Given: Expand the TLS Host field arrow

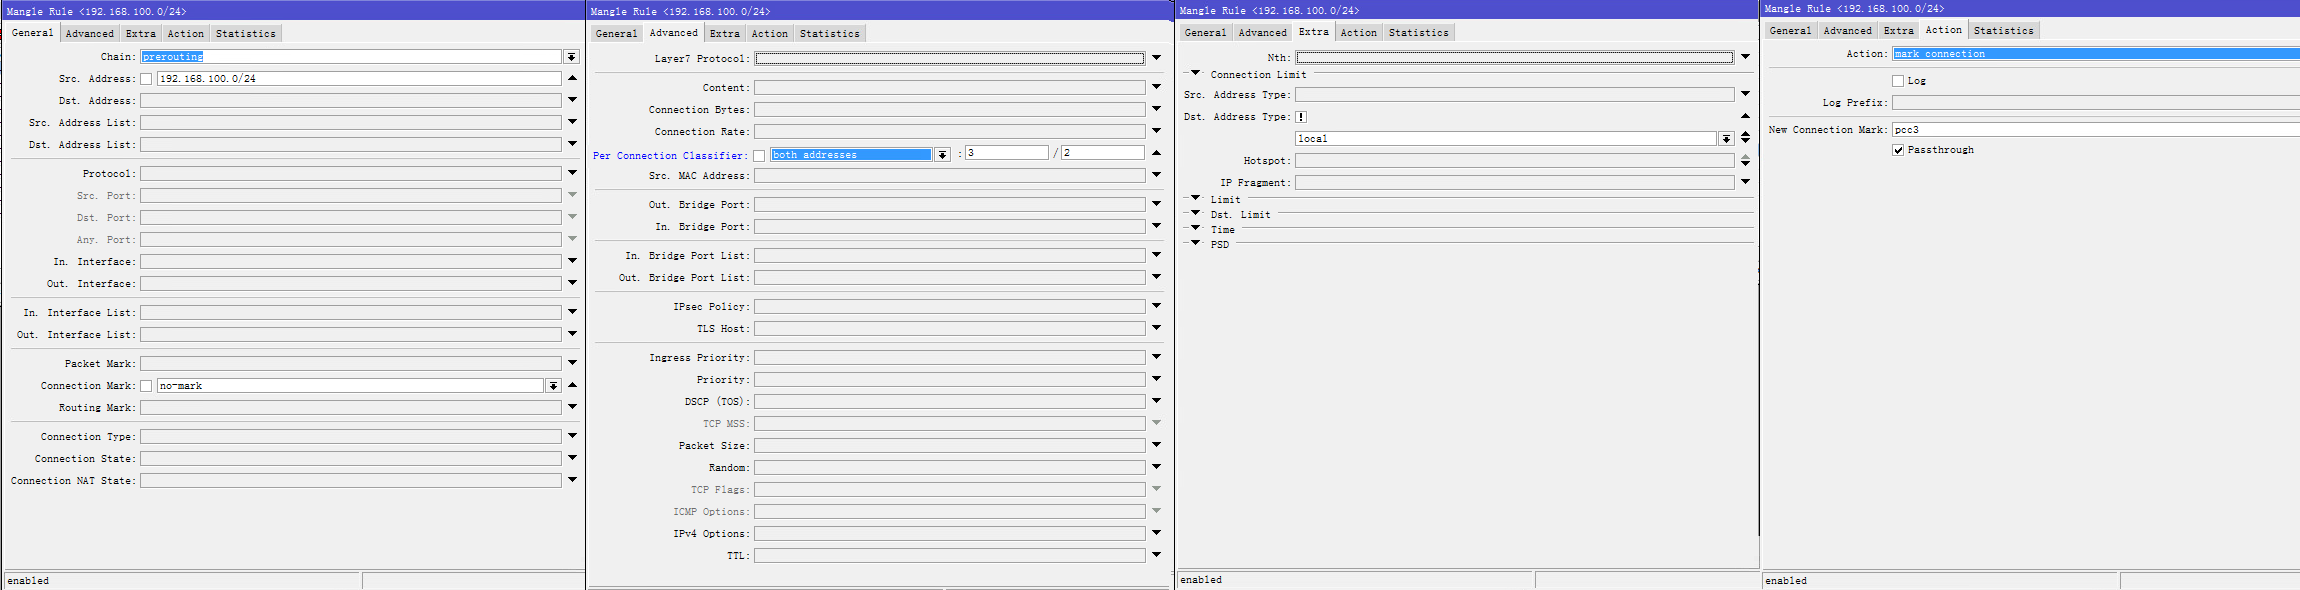Looking at the screenshot, I should 1156,328.
